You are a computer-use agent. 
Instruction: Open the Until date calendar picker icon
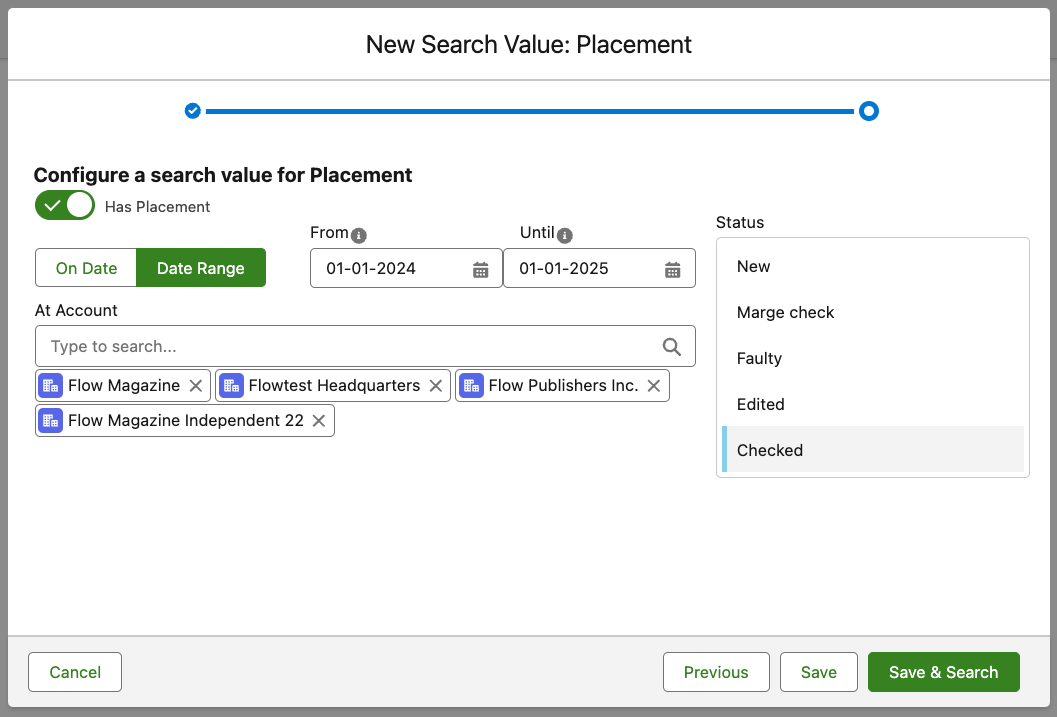click(x=673, y=269)
